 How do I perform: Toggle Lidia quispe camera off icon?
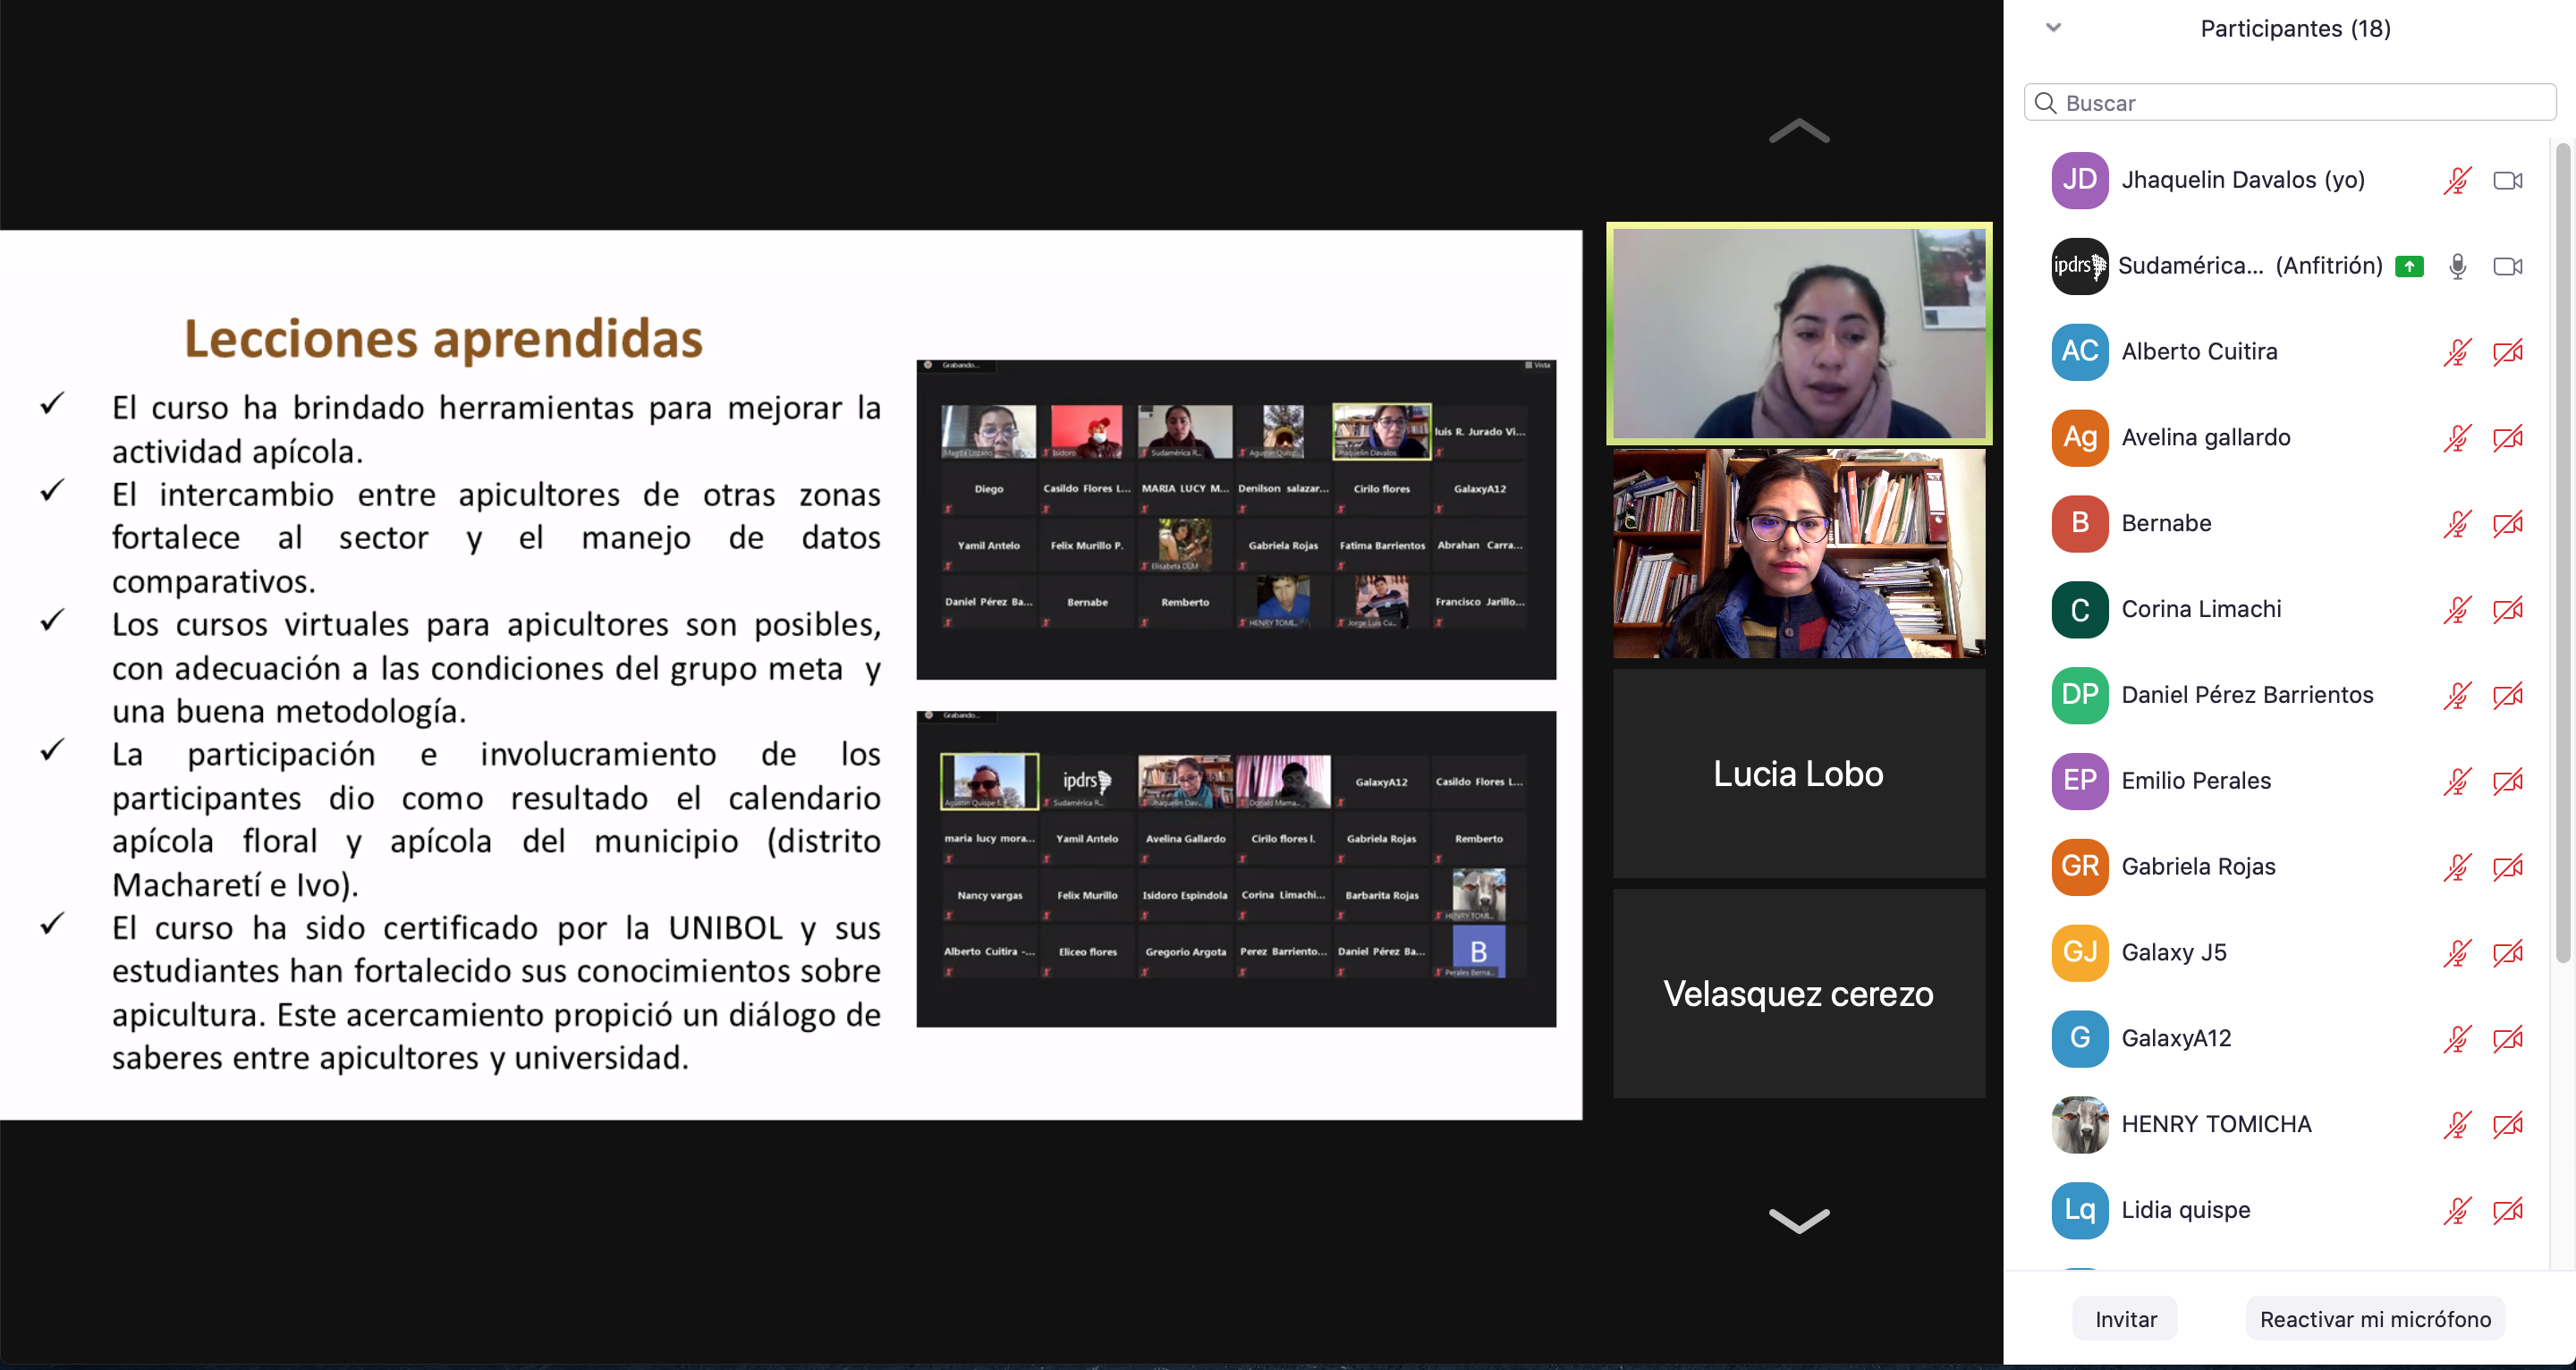click(x=2507, y=1211)
